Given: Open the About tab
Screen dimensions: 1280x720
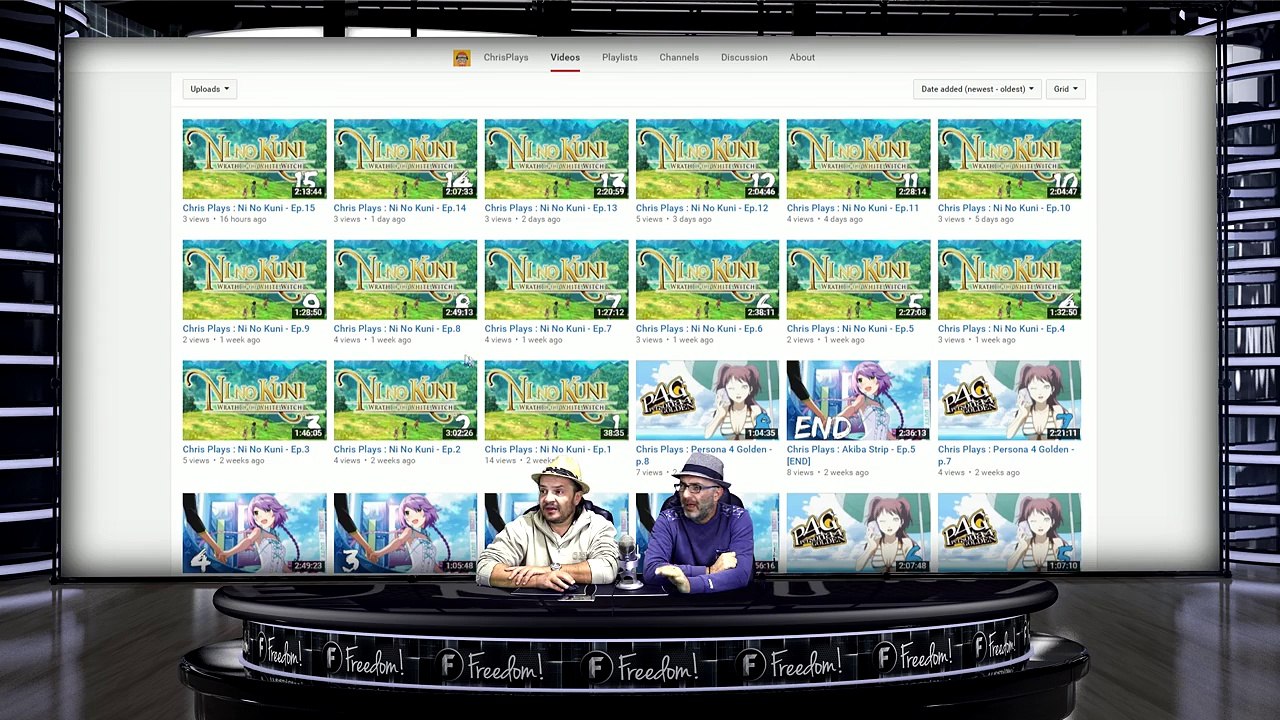Looking at the screenshot, I should 802,58.
